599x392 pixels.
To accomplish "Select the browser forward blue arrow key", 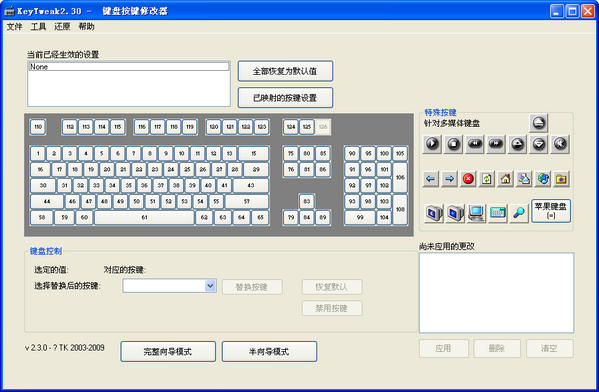I will pos(449,179).
